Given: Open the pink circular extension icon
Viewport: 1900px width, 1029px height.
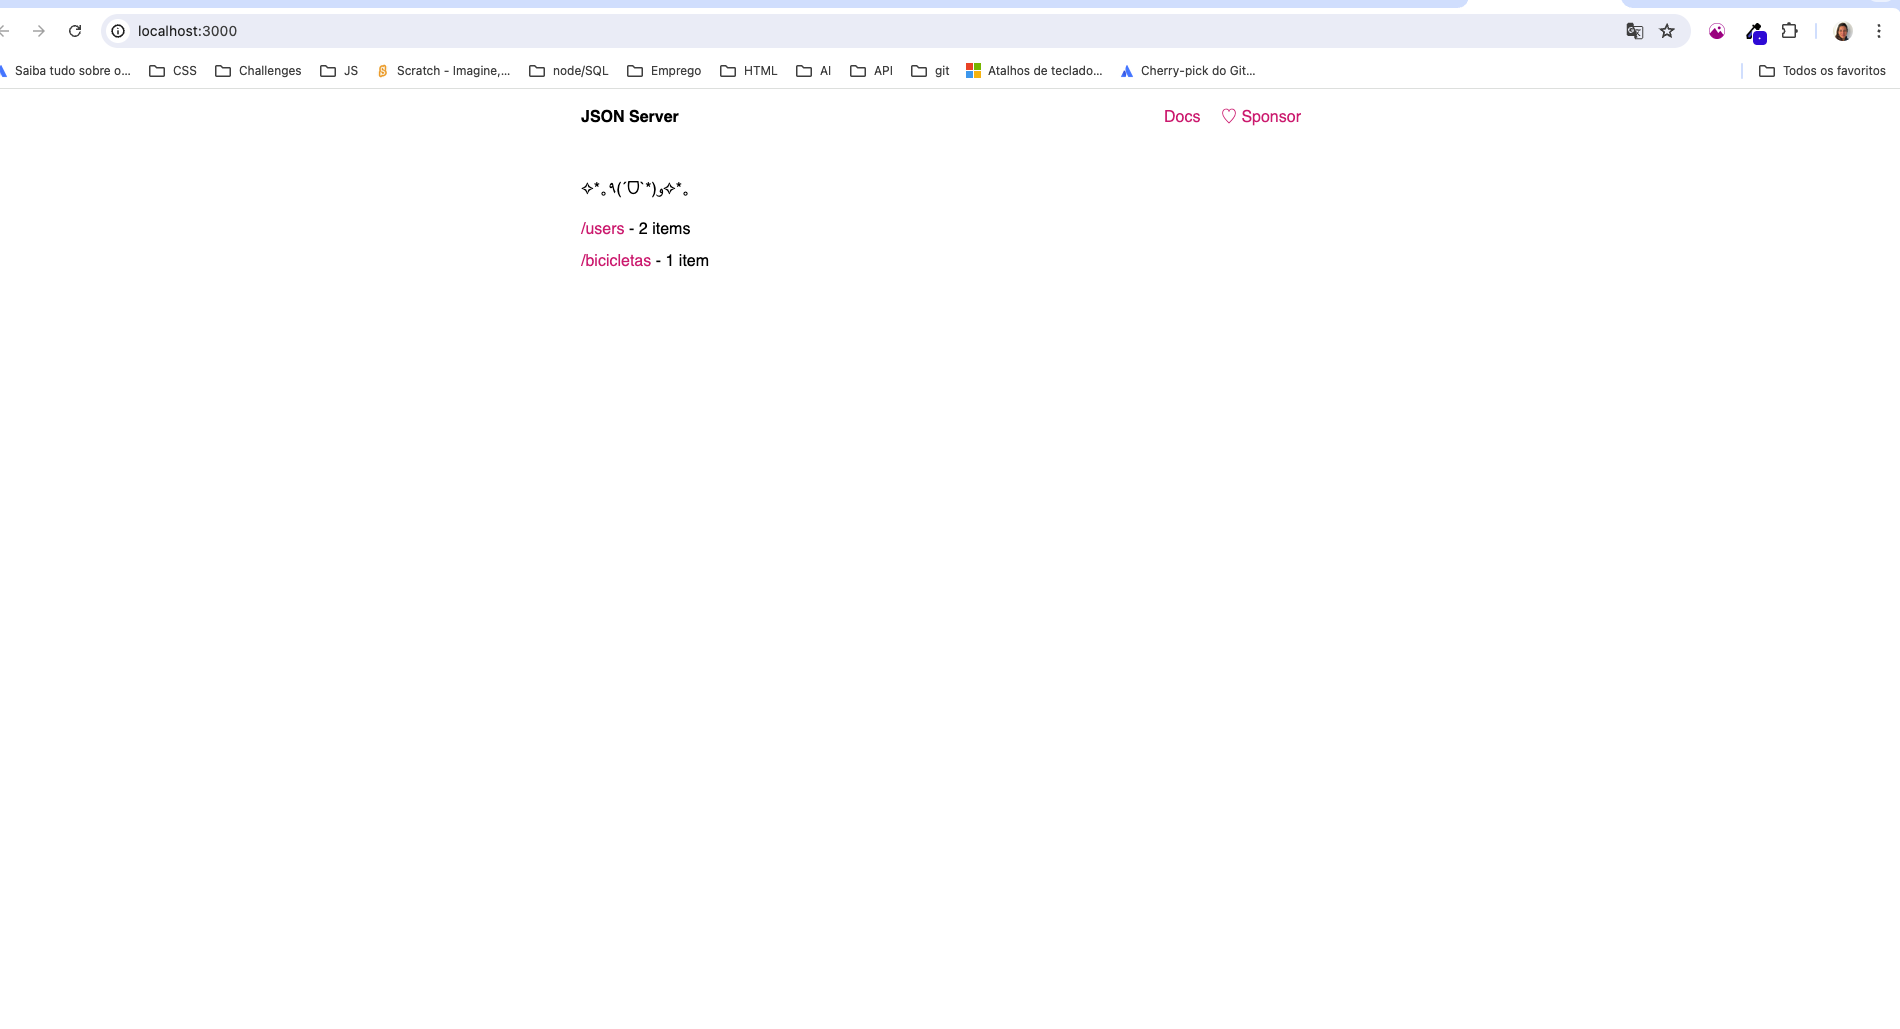Looking at the screenshot, I should pos(1717,31).
